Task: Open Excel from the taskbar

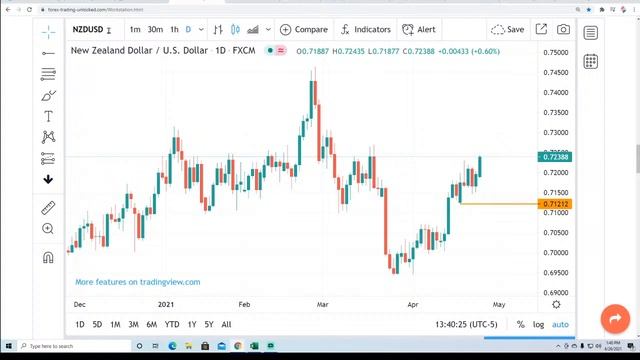Action: click(x=254, y=346)
